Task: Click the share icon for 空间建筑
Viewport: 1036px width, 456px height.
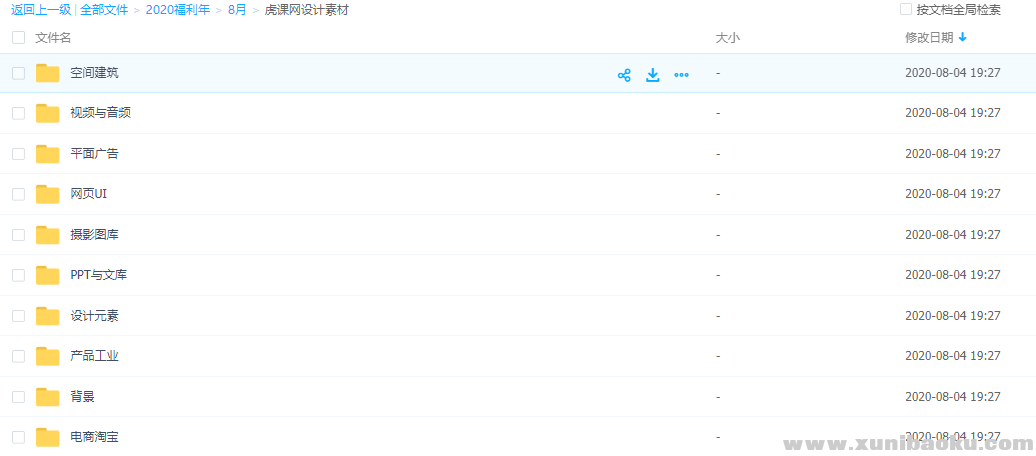Action: [624, 75]
